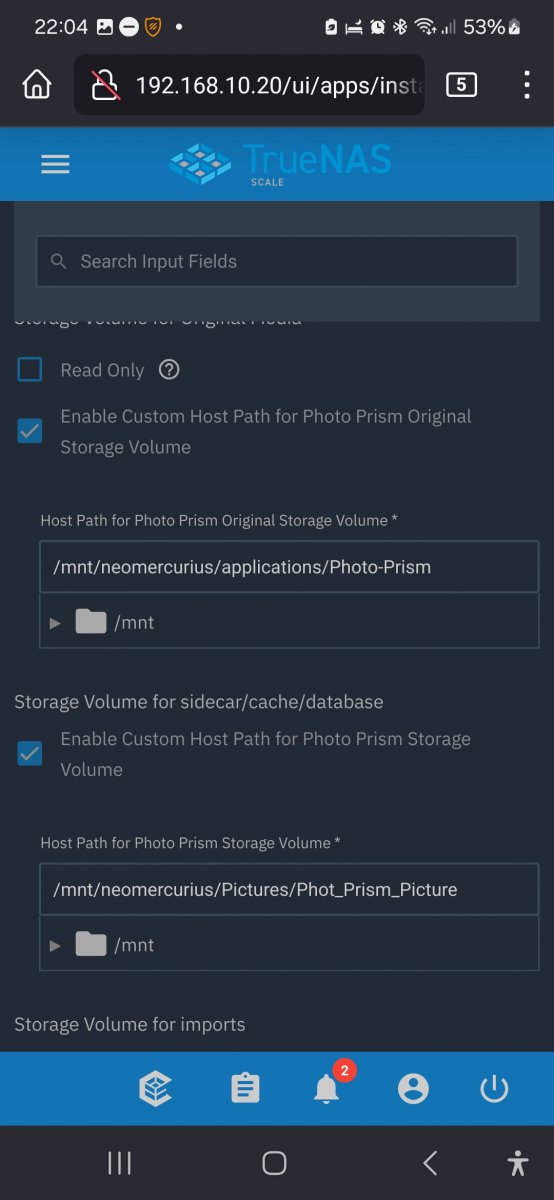Tap the Android back navigation button
The width and height of the screenshot is (554, 1200).
(430, 1162)
